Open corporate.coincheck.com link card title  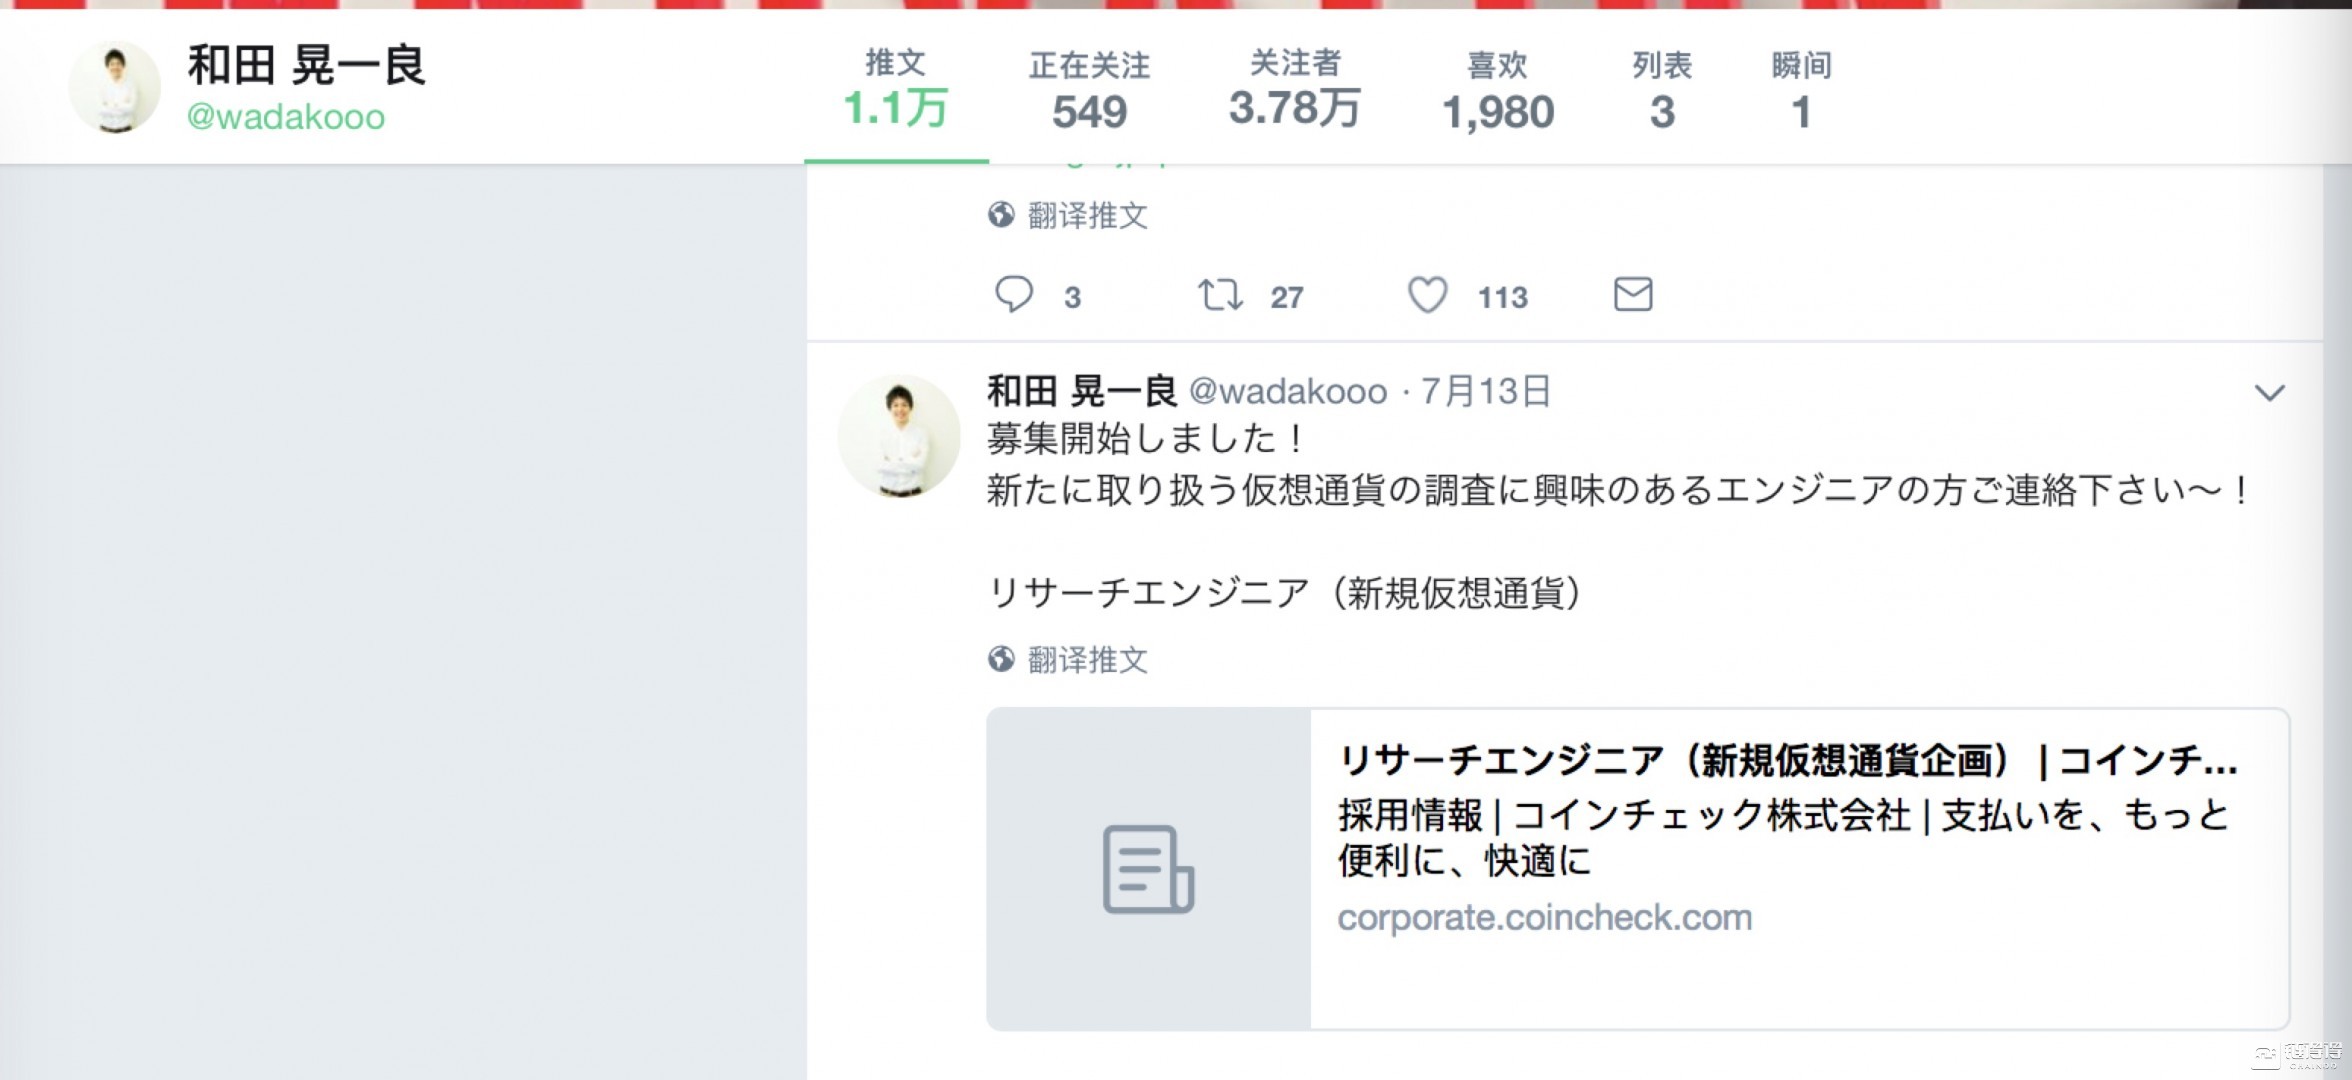1787,761
